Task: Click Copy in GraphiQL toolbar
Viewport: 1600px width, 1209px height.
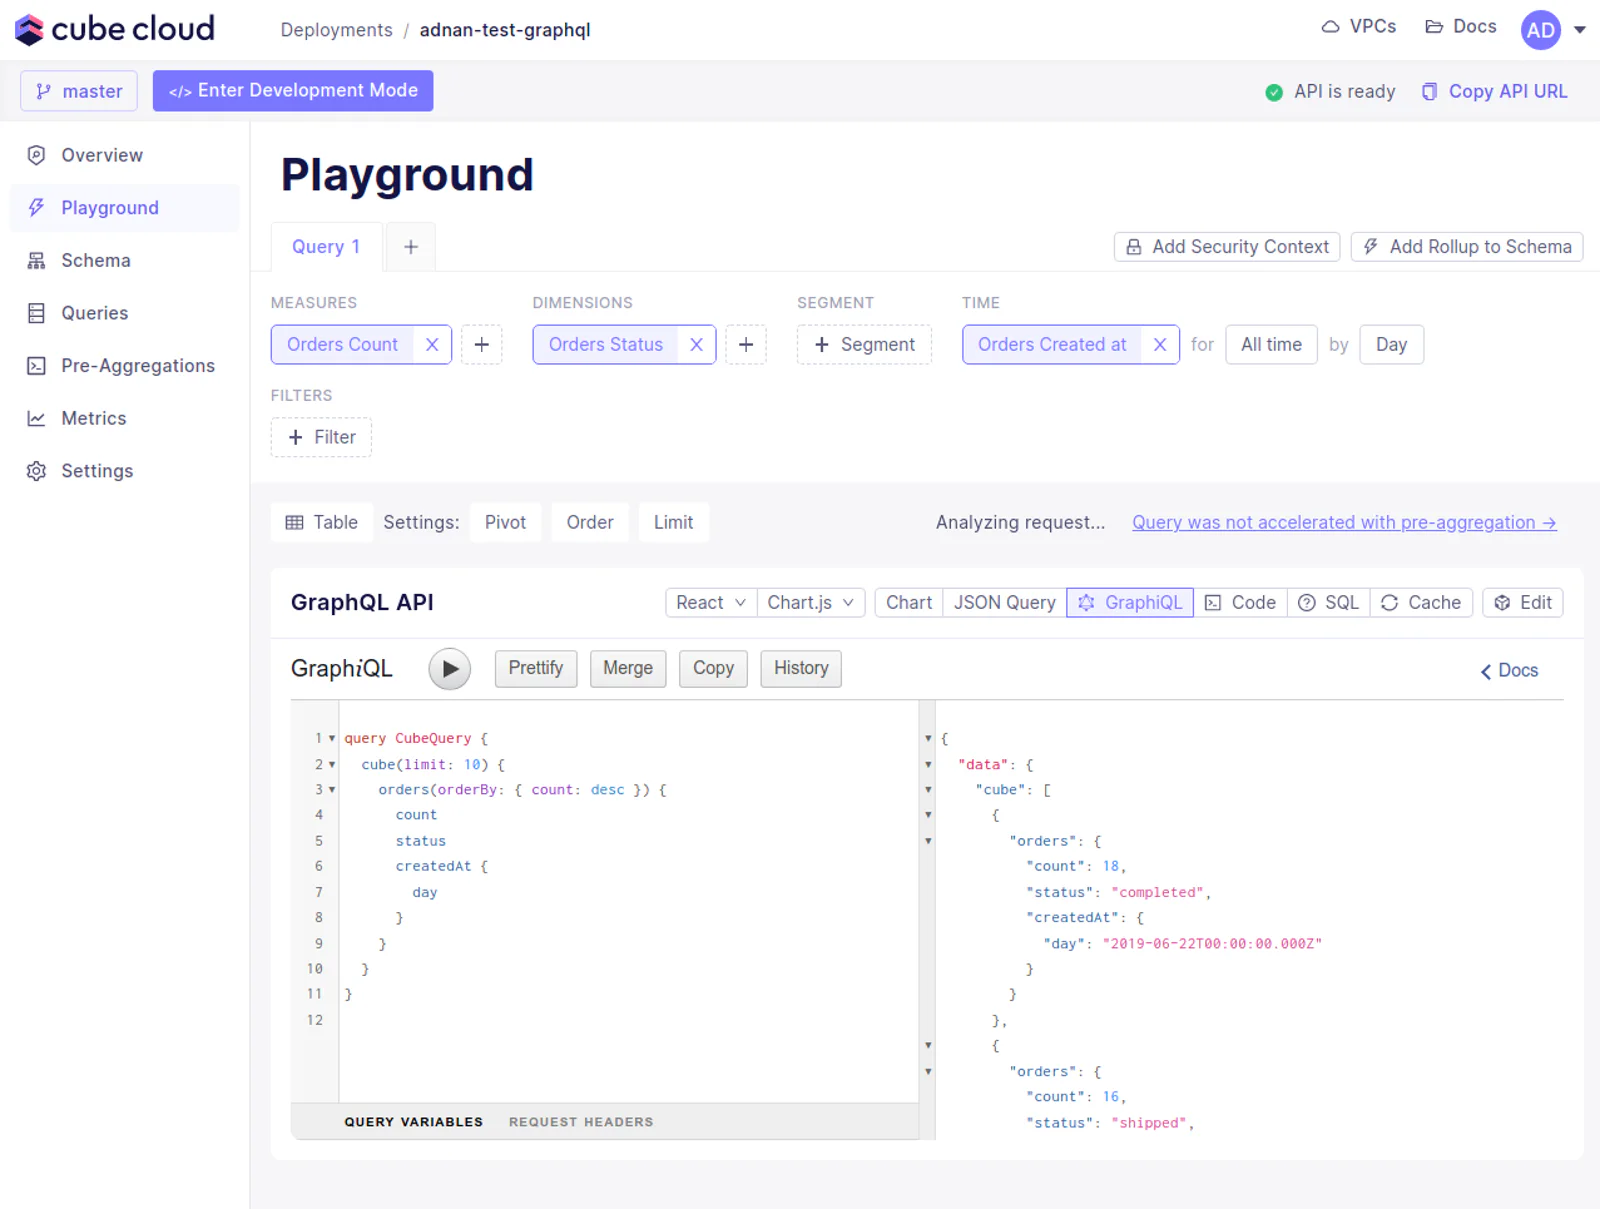Action: pos(713,669)
